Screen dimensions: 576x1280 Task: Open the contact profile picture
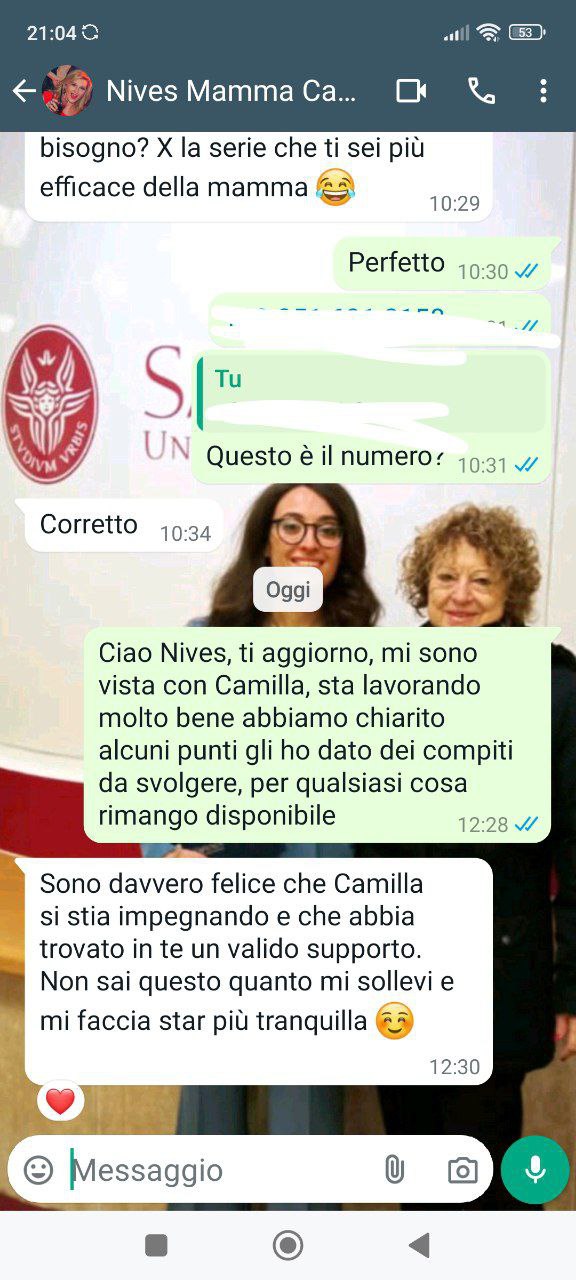click(x=68, y=92)
